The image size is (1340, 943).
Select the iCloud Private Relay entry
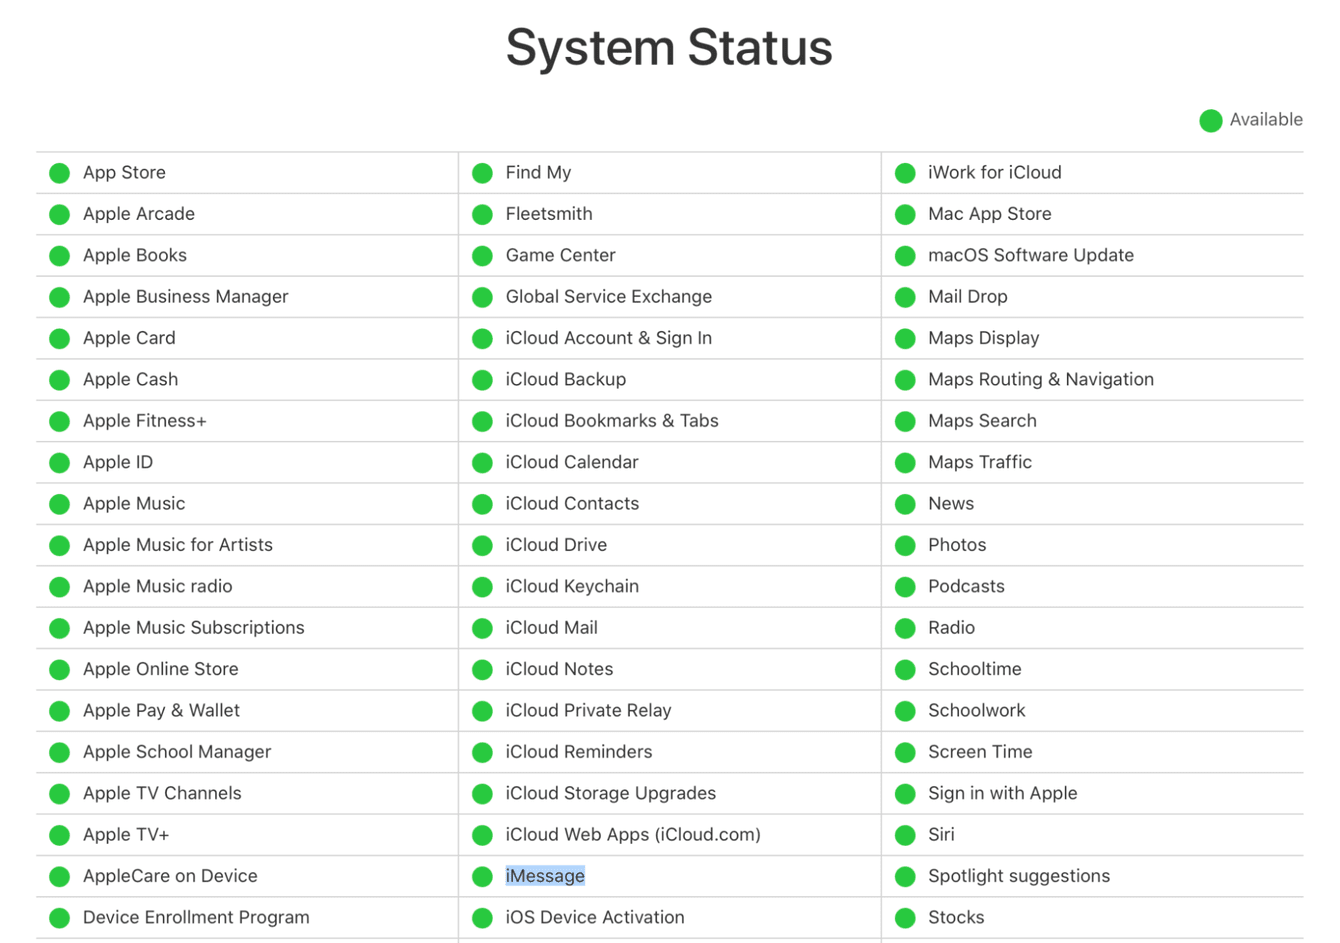(589, 710)
